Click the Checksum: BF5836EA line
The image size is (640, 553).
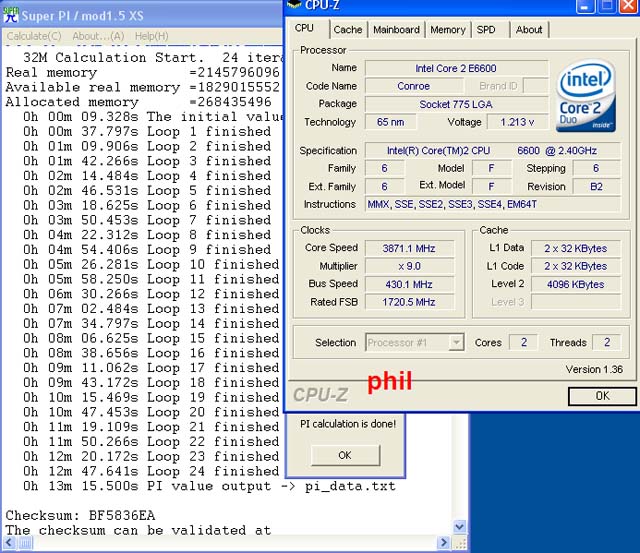[80, 515]
